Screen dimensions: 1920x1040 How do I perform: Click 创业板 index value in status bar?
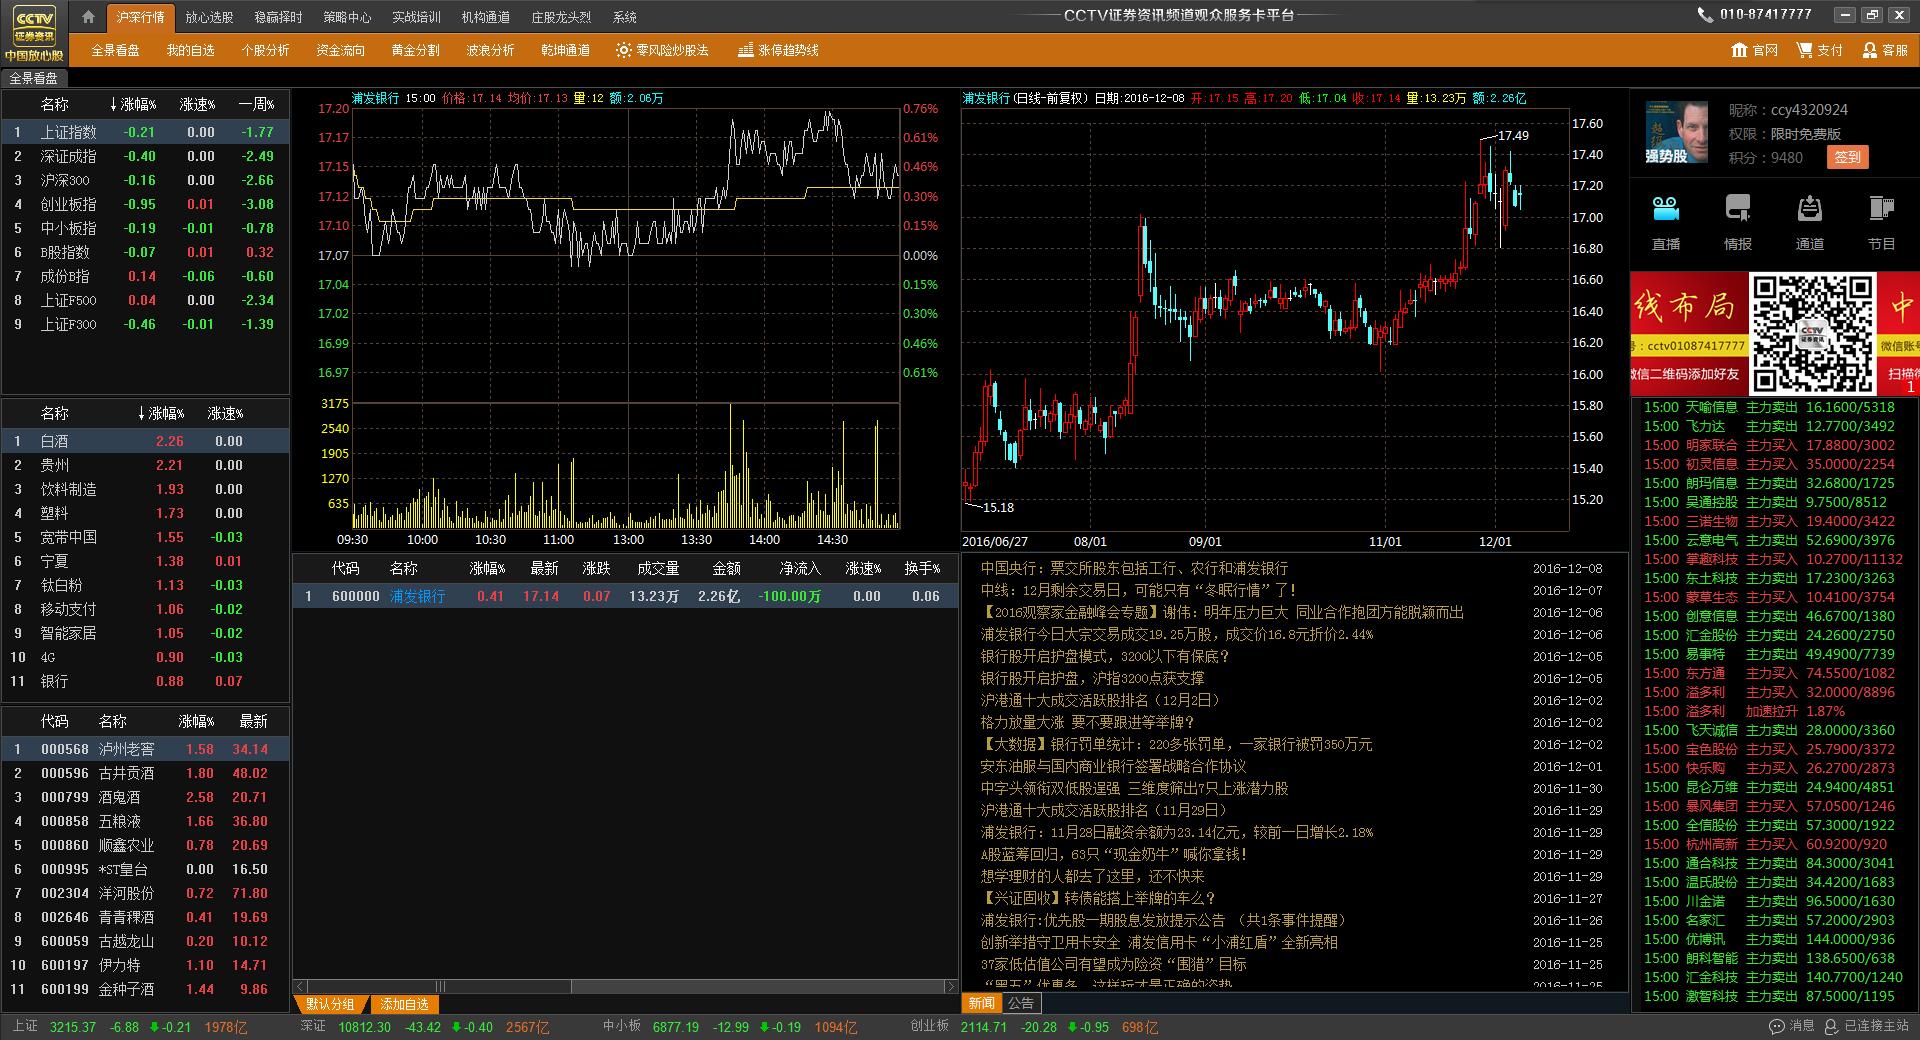(x=983, y=1027)
